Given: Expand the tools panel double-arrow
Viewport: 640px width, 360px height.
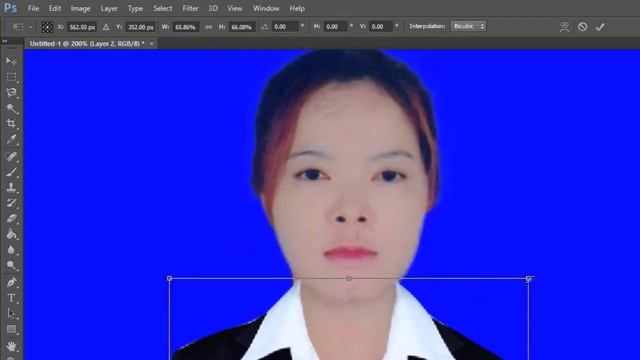Looking at the screenshot, I should (5, 41).
